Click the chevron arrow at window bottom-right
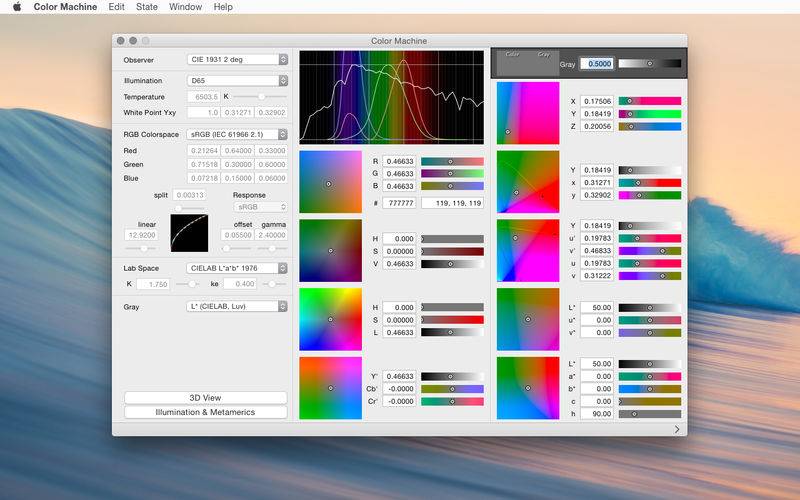 point(677,429)
